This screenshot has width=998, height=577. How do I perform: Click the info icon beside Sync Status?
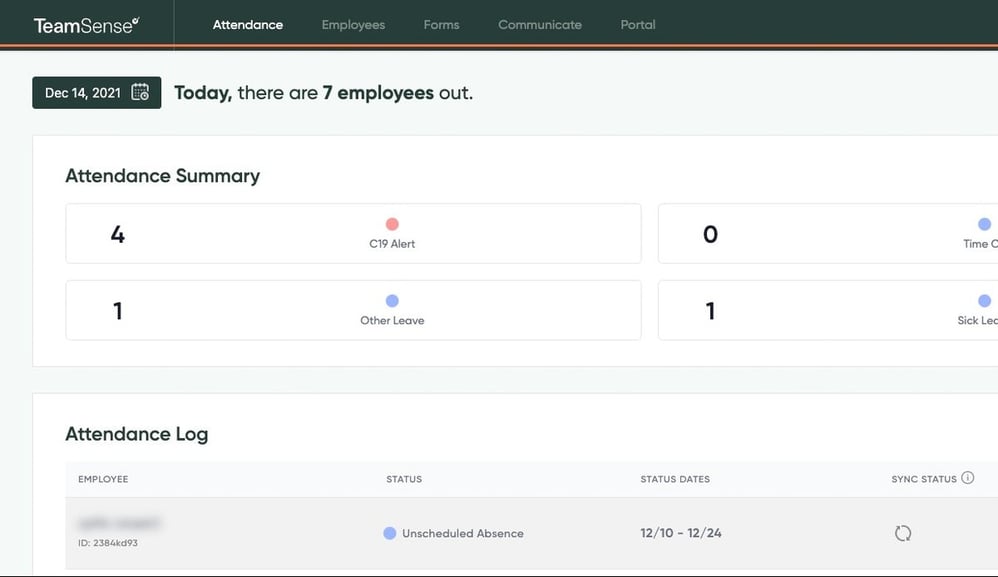coord(967,478)
